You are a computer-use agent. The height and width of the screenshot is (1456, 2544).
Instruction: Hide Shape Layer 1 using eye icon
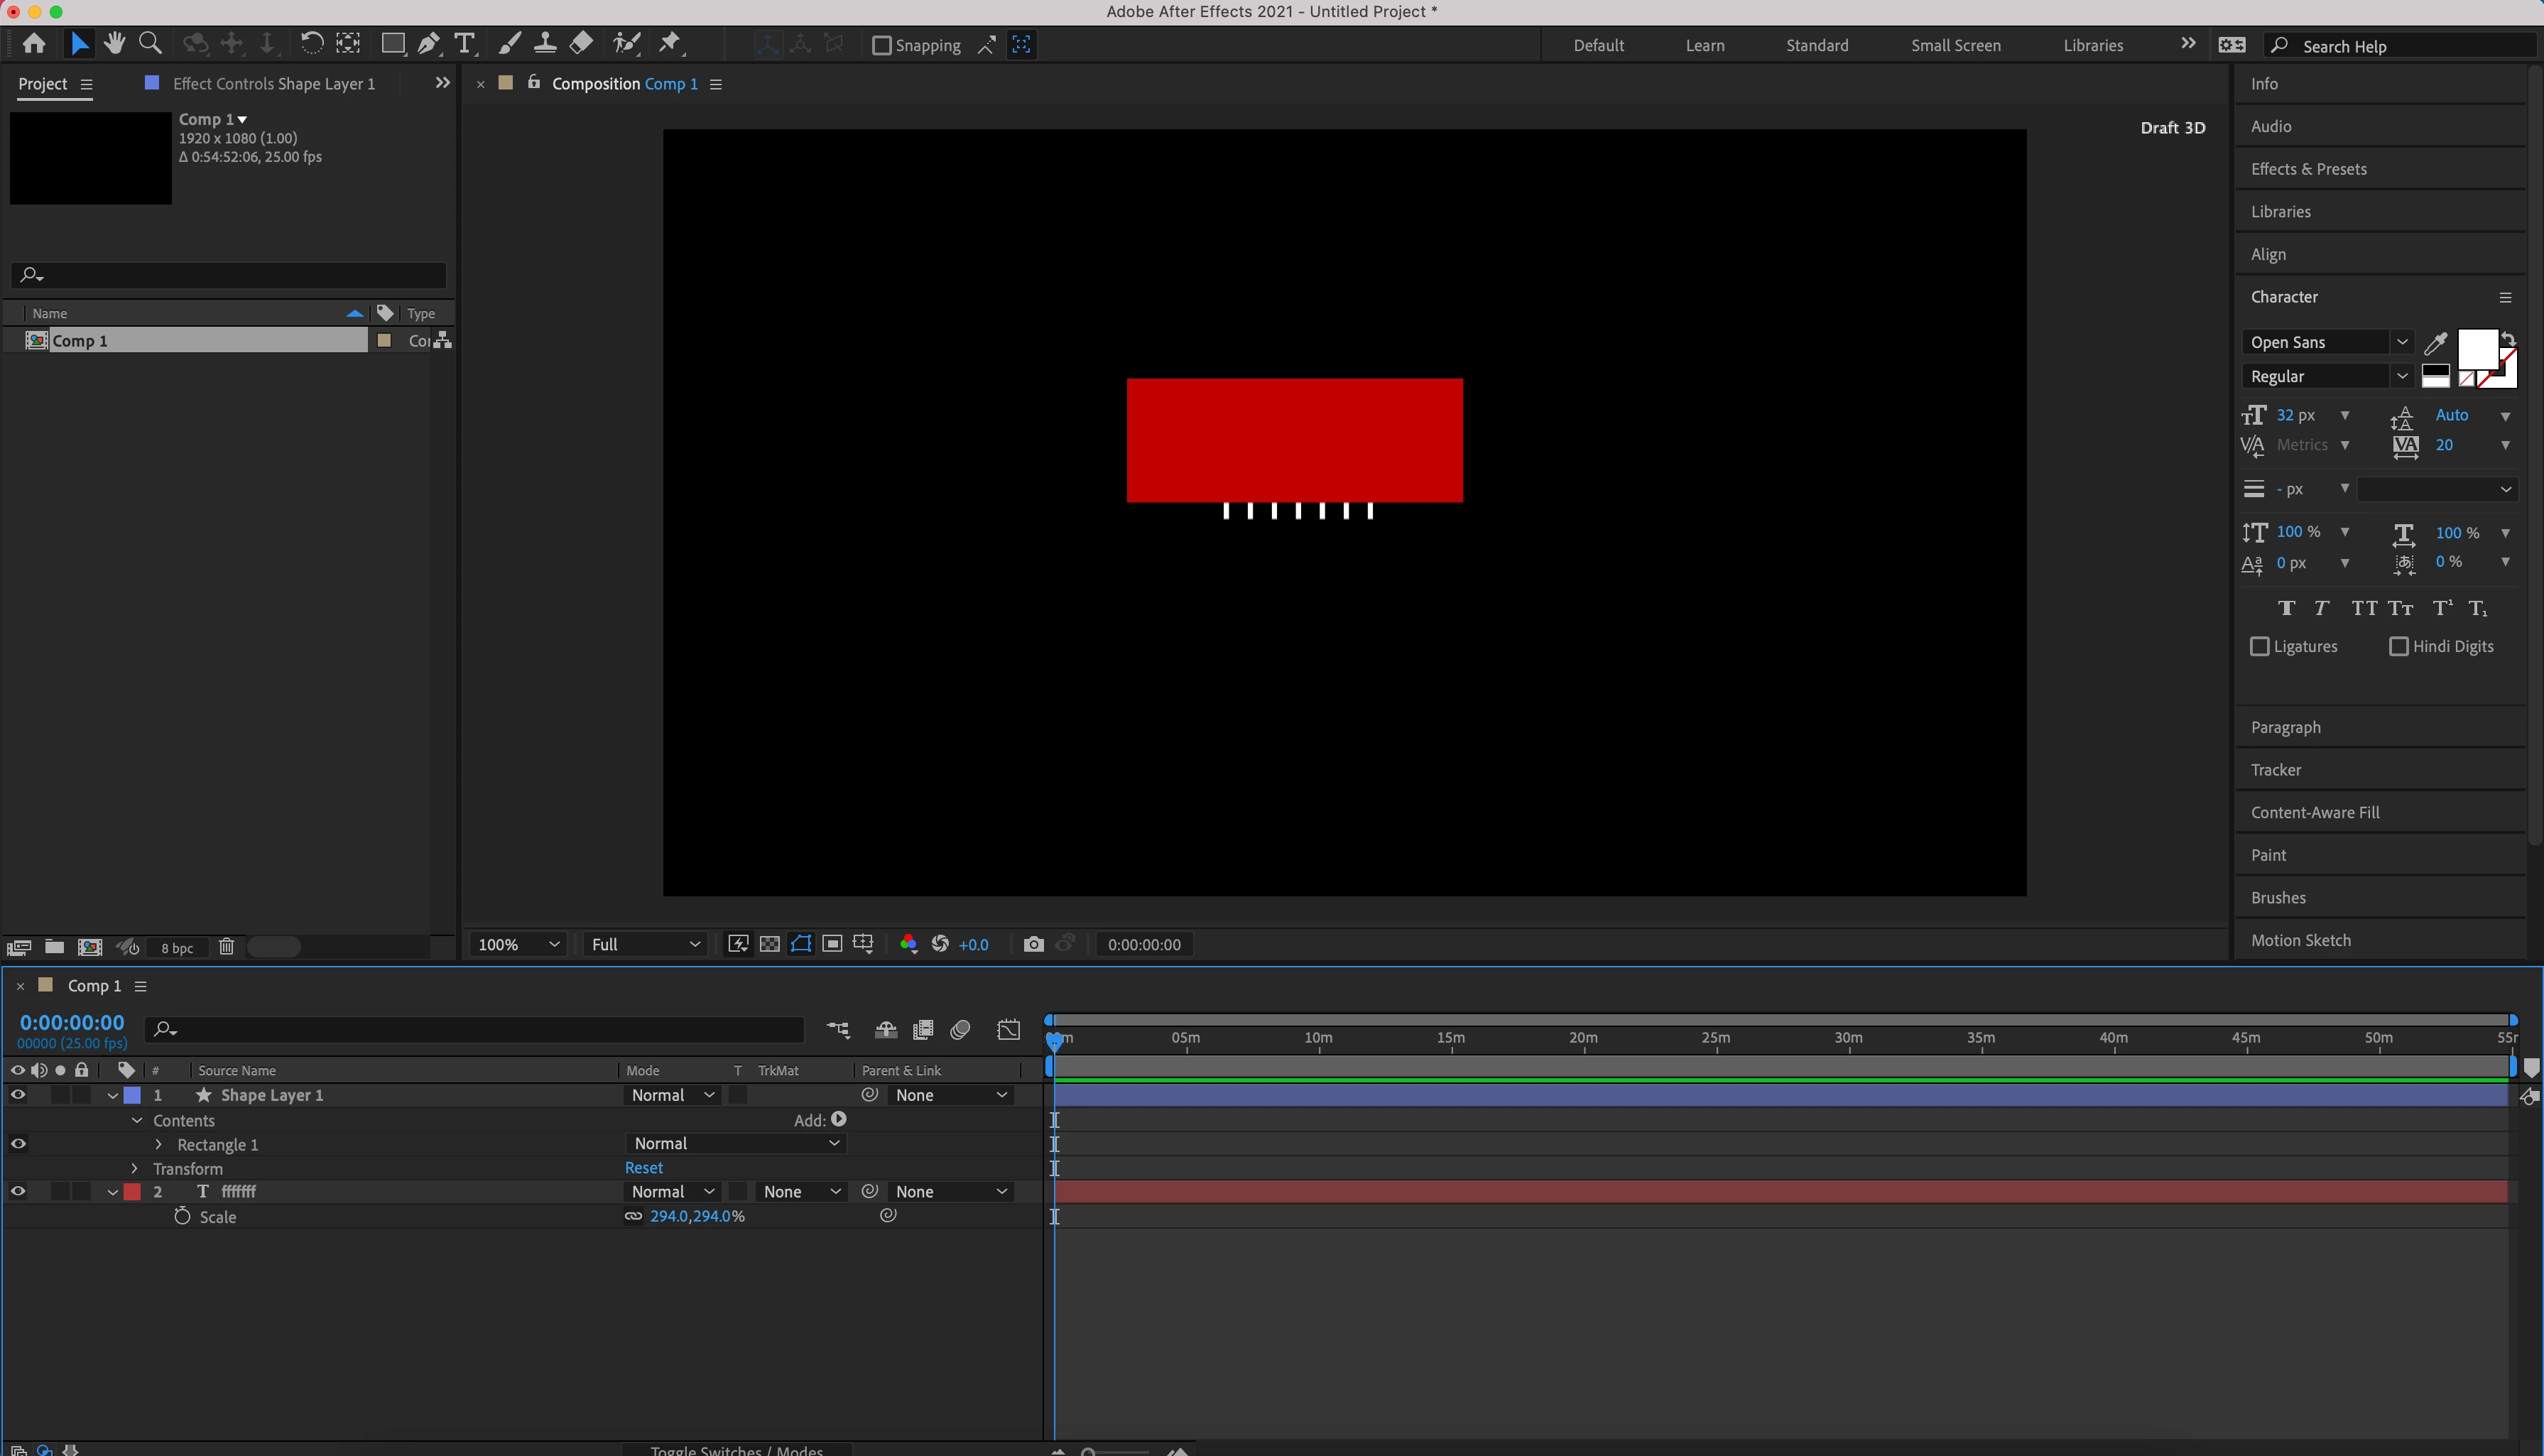(18, 1095)
